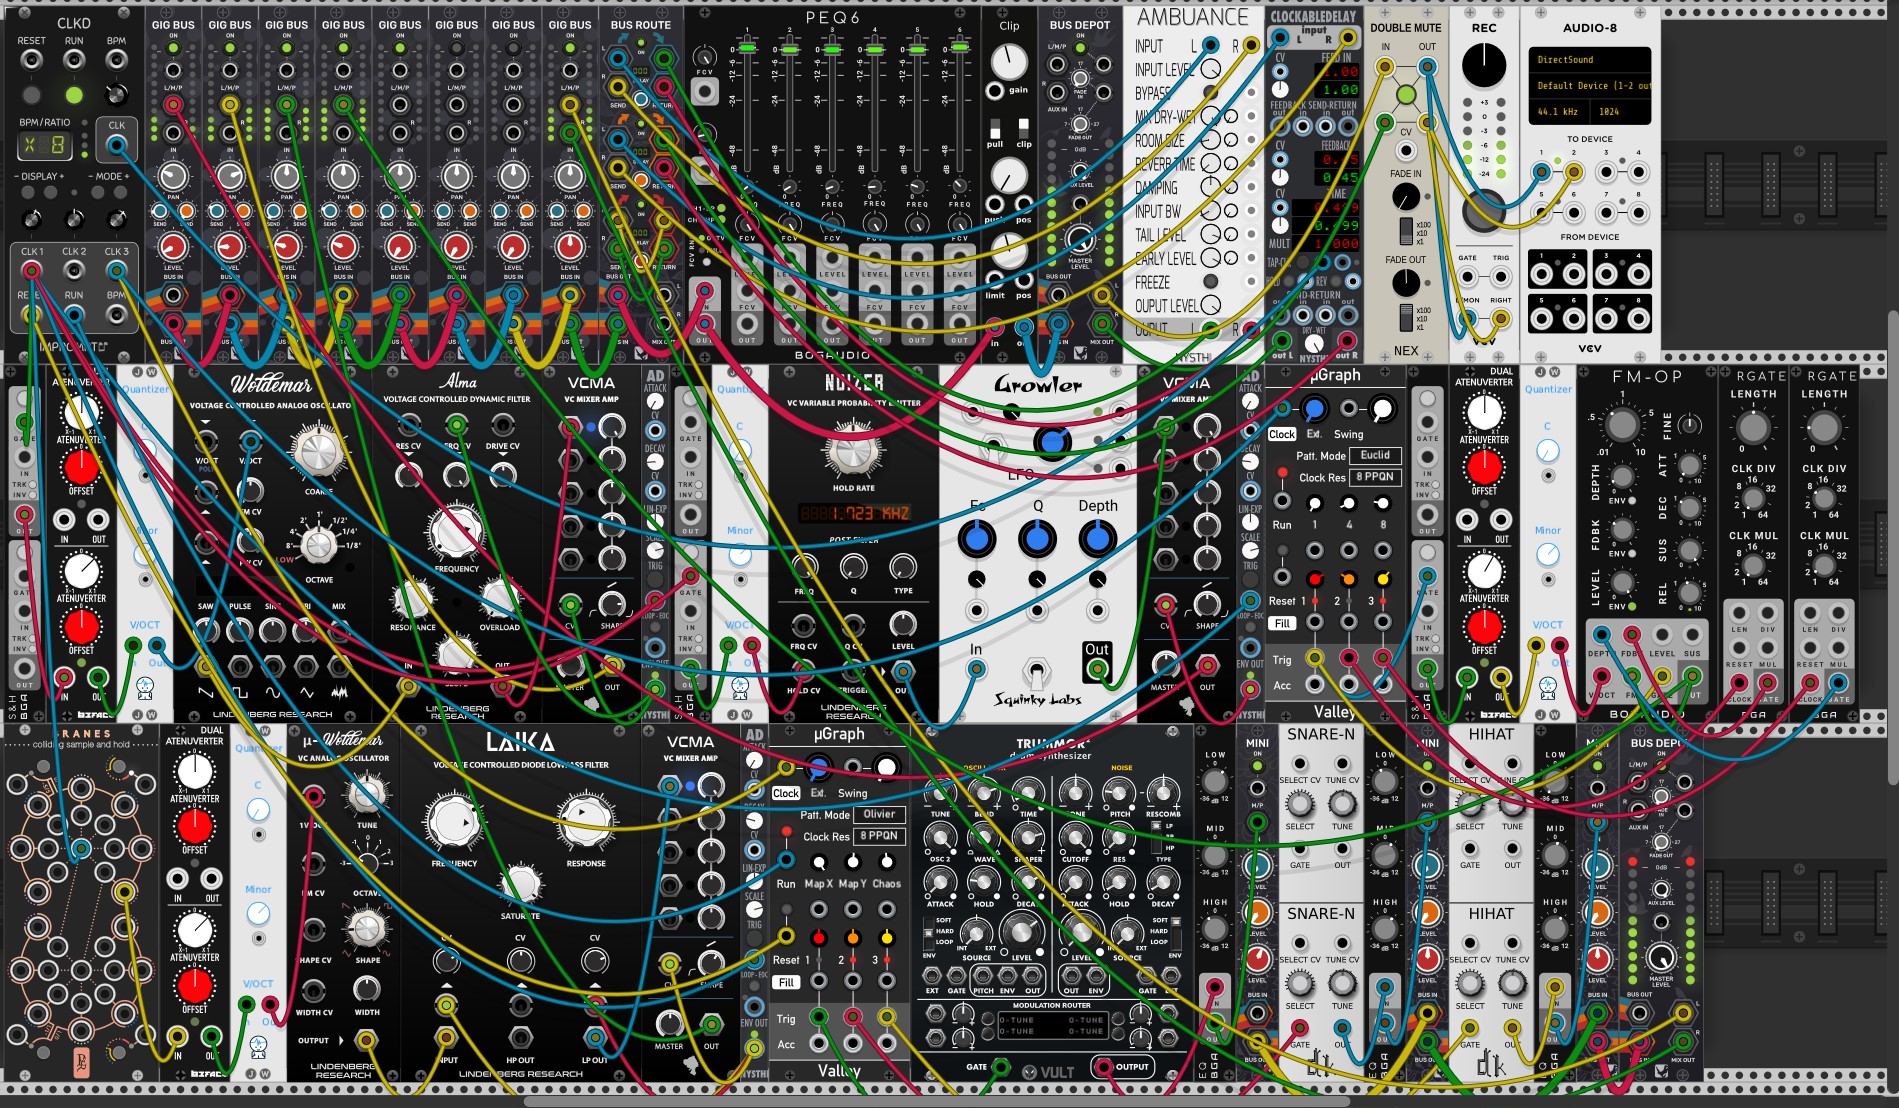Image resolution: width=1899 pixels, height=1108 pixels.
Task: Click the CLKD RESET input jack
Action: [x=32, y=60]
